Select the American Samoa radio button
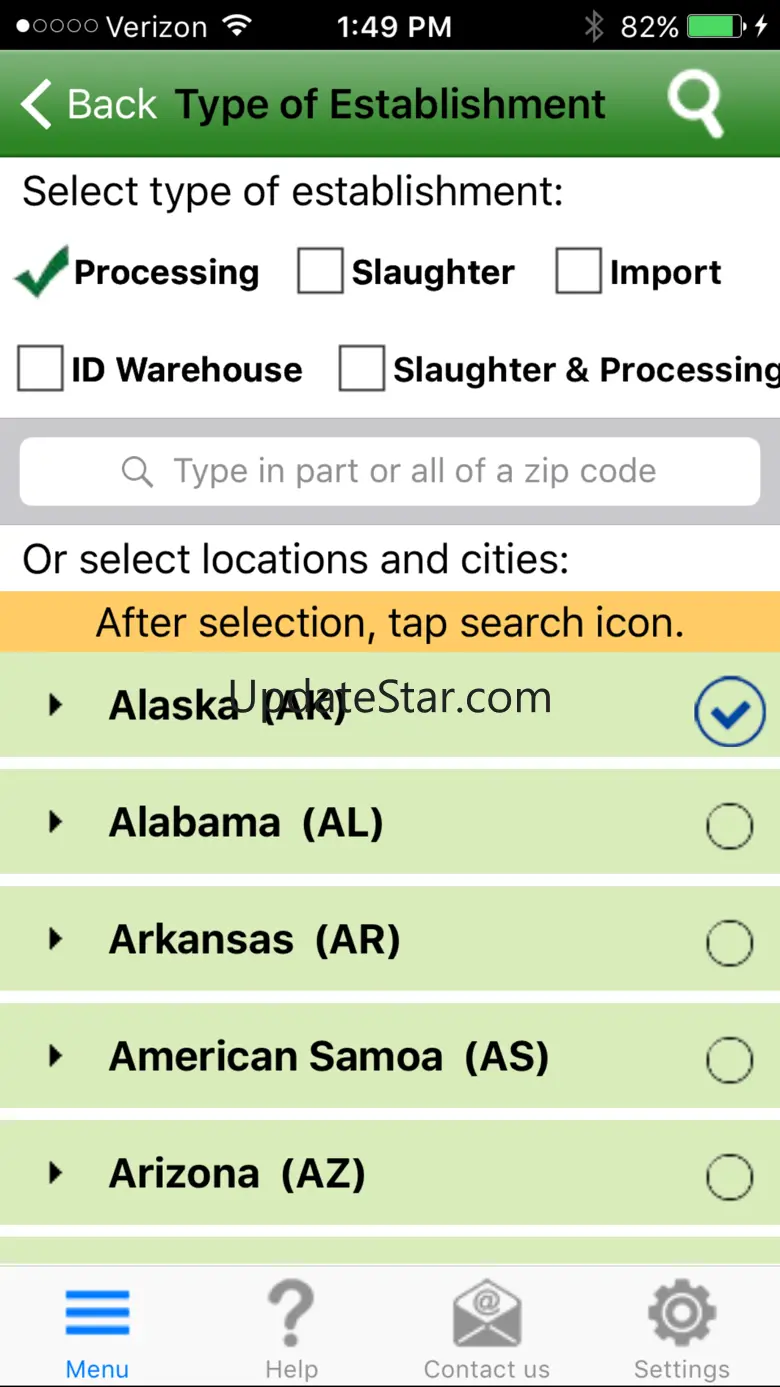 coord(729,1059)
